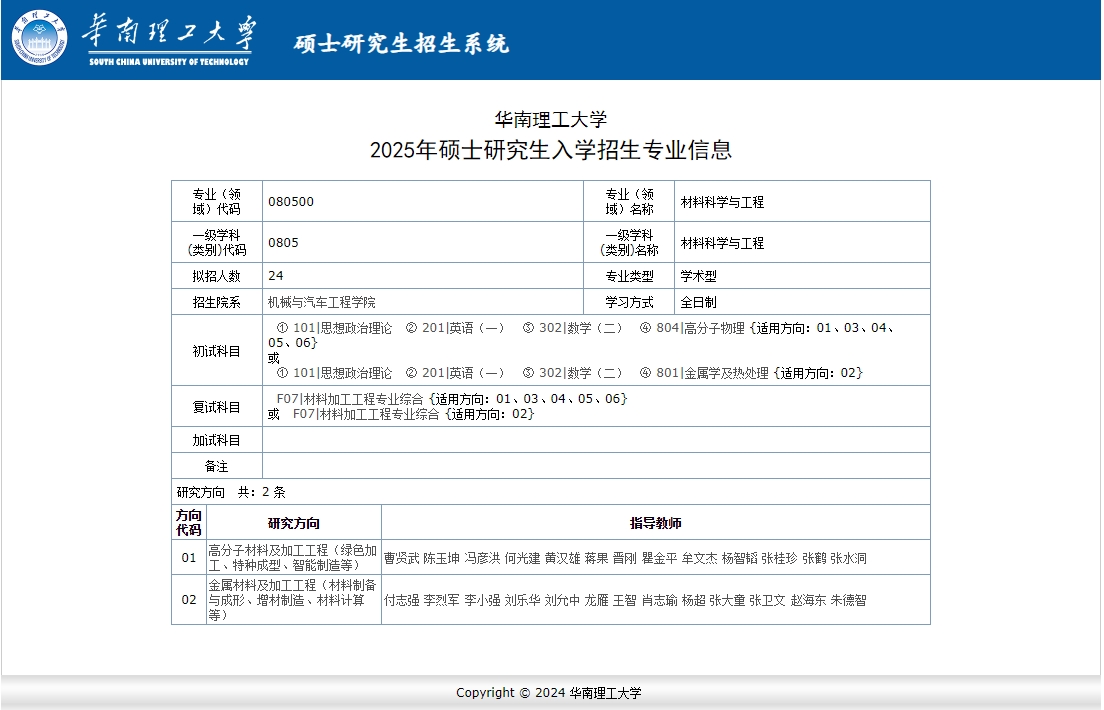Click the 拟招人数 label cell

(x=216, y=276)
